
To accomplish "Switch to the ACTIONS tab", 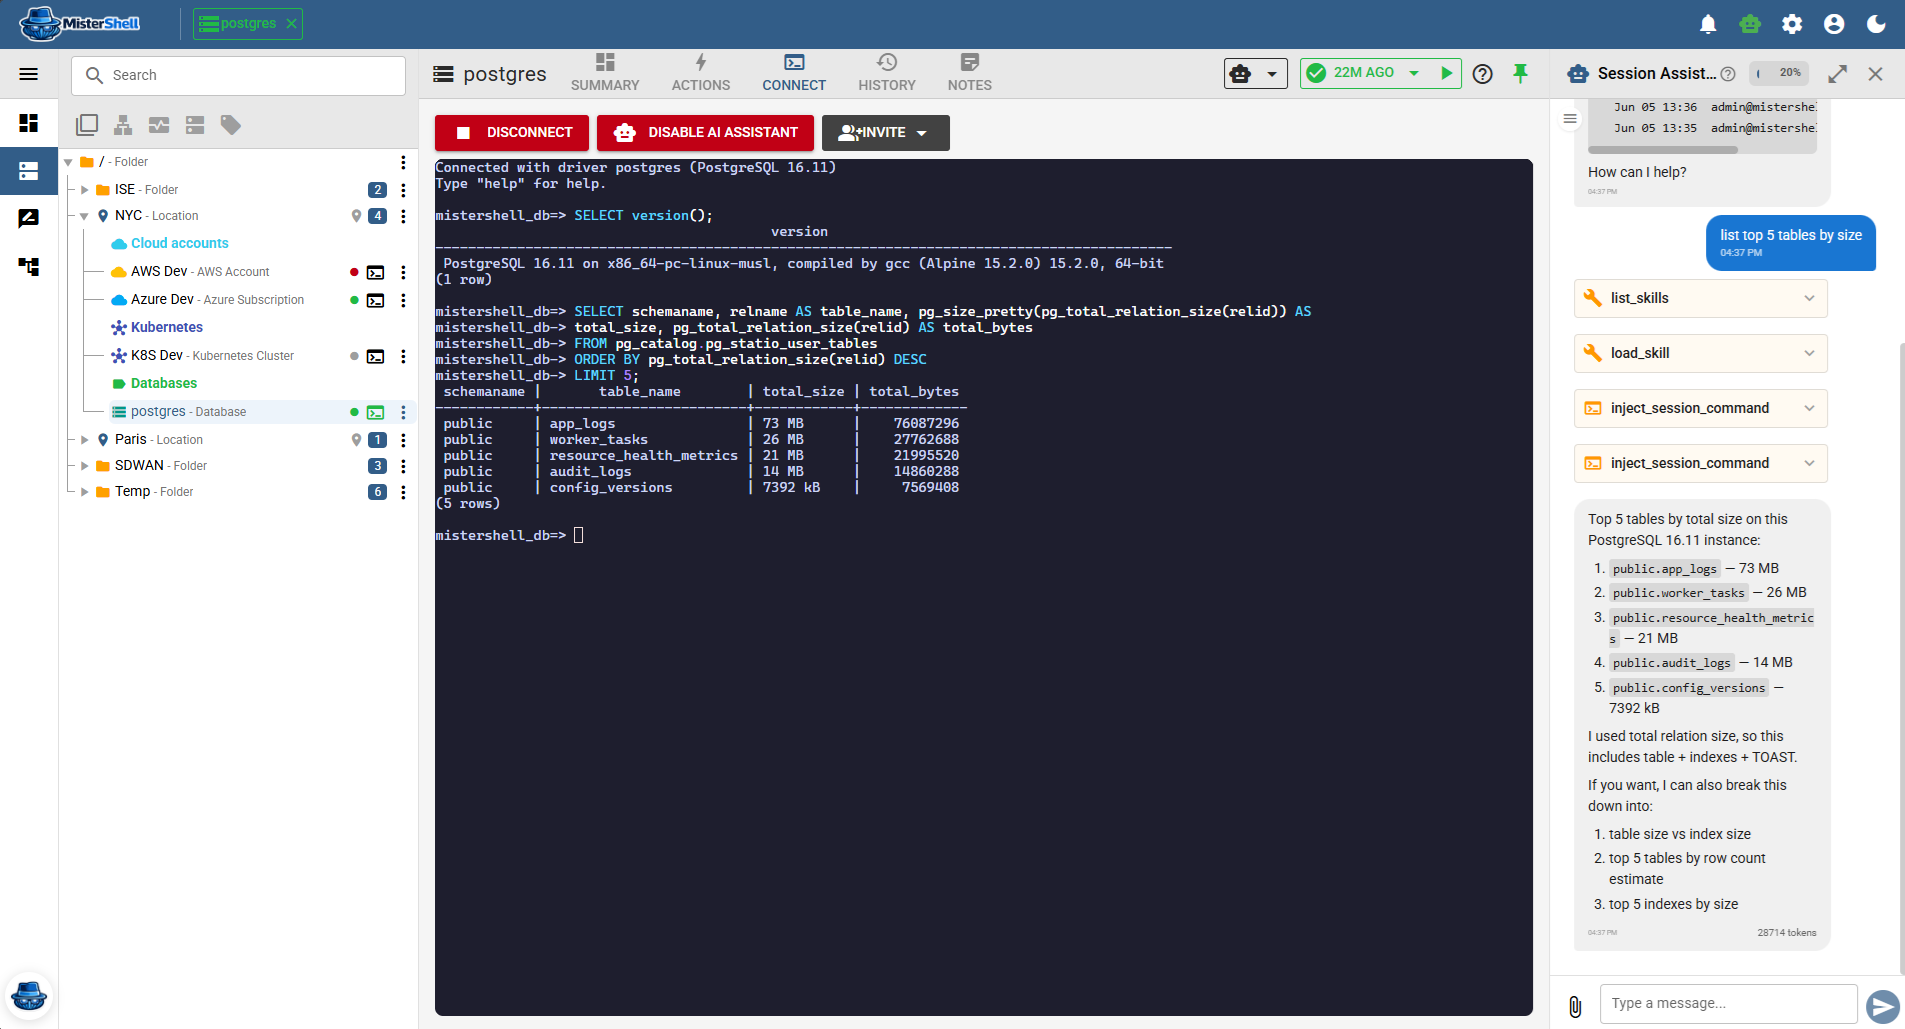I will tap(701, 73).
